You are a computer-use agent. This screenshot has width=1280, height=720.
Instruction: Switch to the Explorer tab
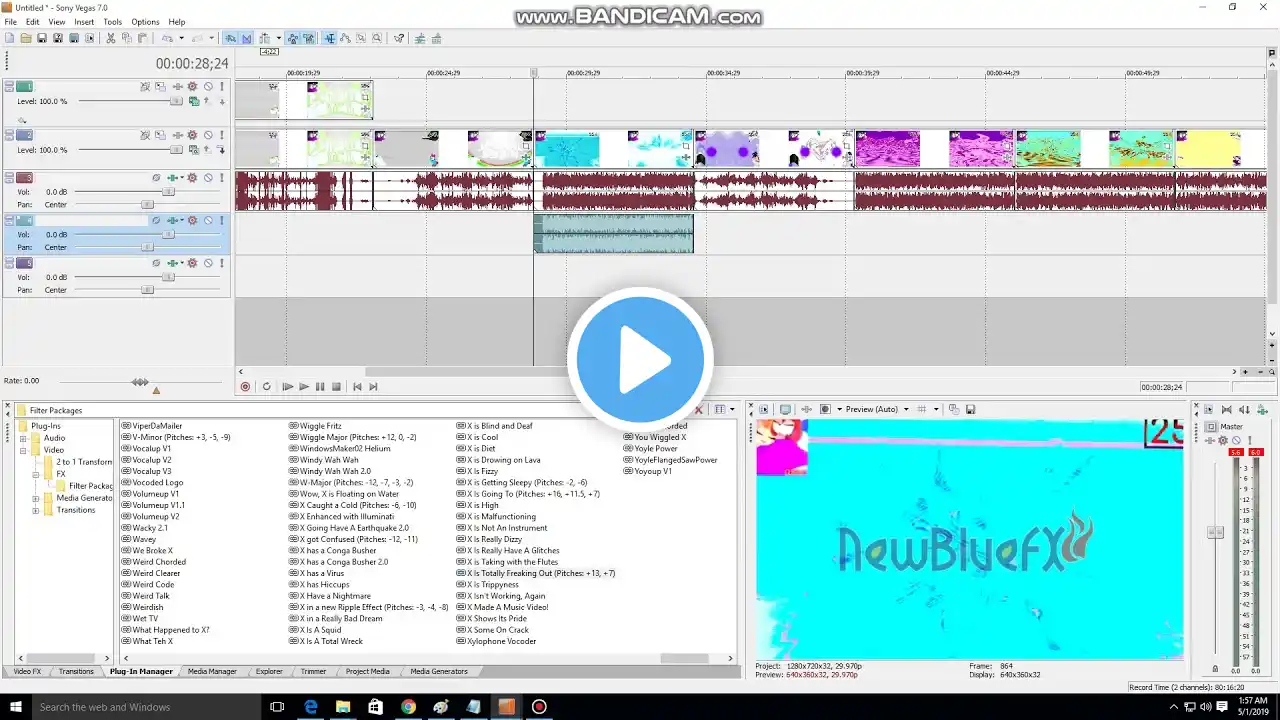click(x=269, y=671)
